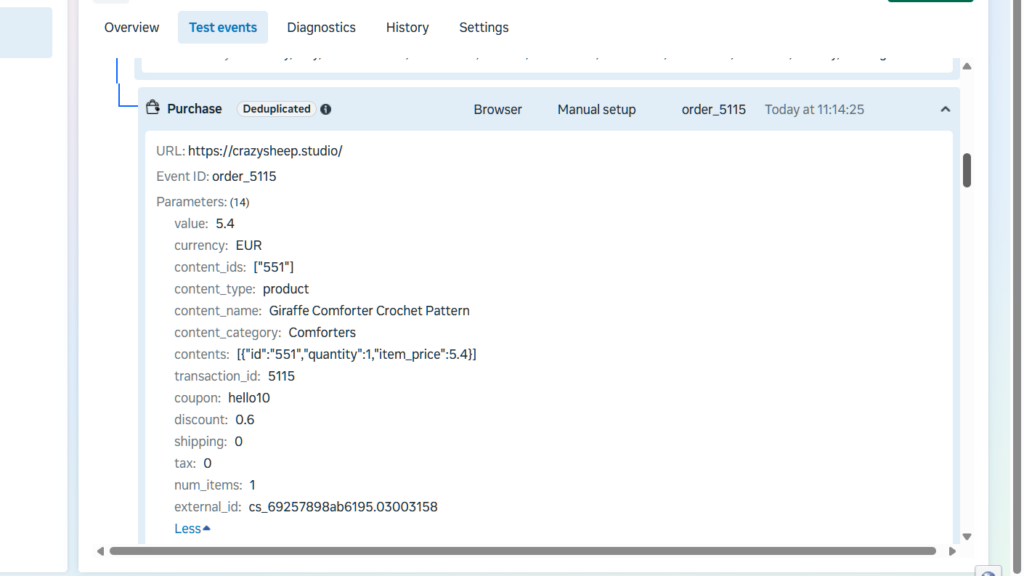Click the Purchase event name label
Screen dimensions: 1024x576
[x=194, y=108]
